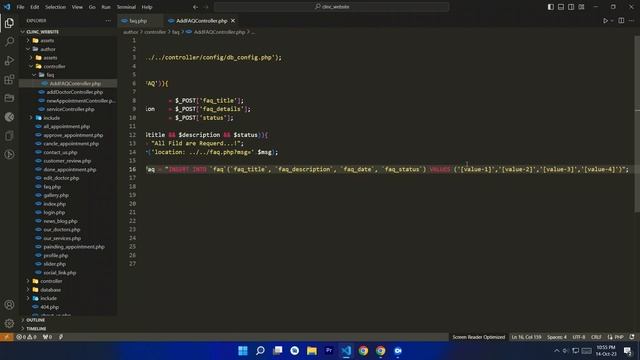Open Windows taskbar search
Image resolution: width=640 pixels, height=360 pixels.
pyautogui.click(x=260, y=351)
